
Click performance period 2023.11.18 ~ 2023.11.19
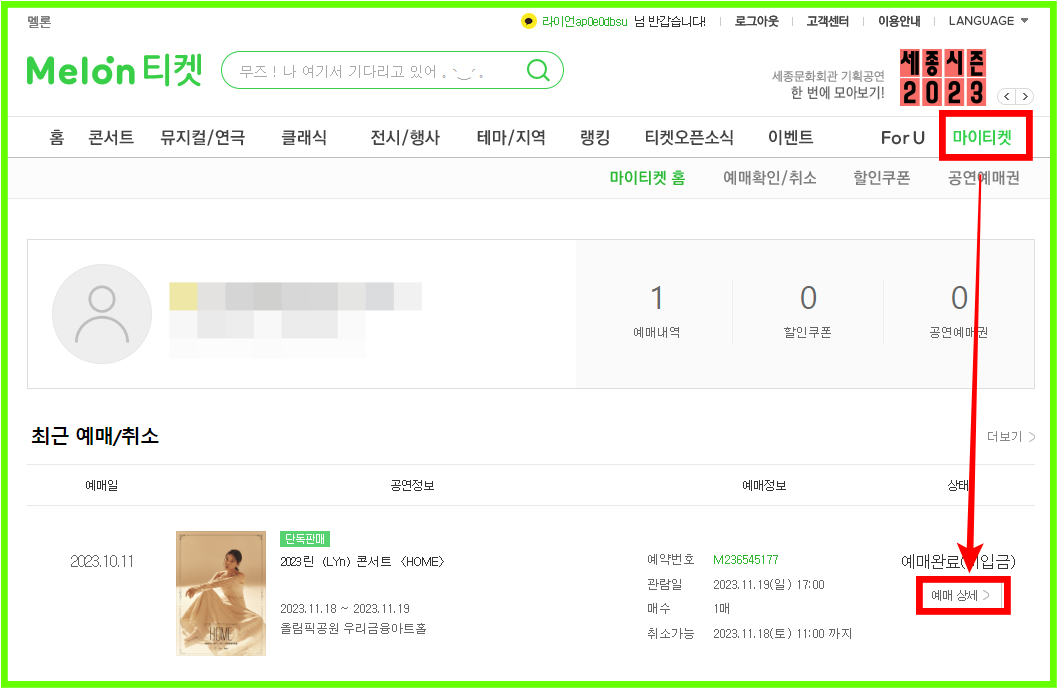coord(345,609)
